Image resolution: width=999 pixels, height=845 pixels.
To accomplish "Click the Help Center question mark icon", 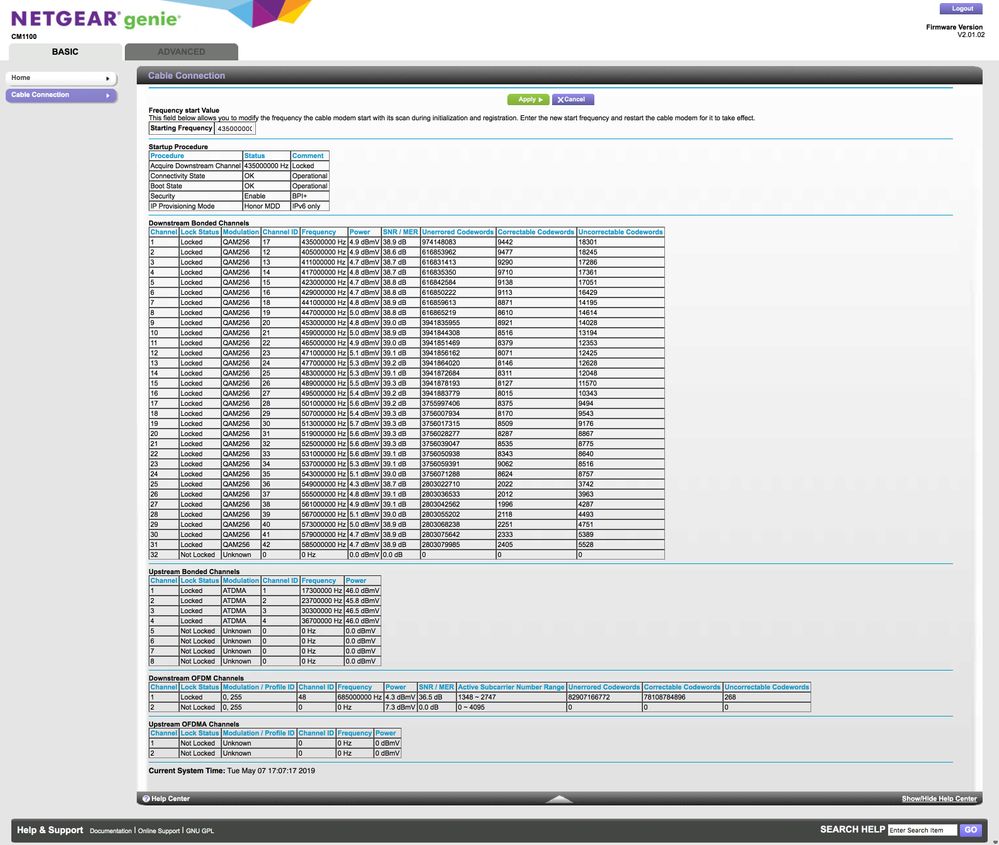I will [x=146, y=799].
